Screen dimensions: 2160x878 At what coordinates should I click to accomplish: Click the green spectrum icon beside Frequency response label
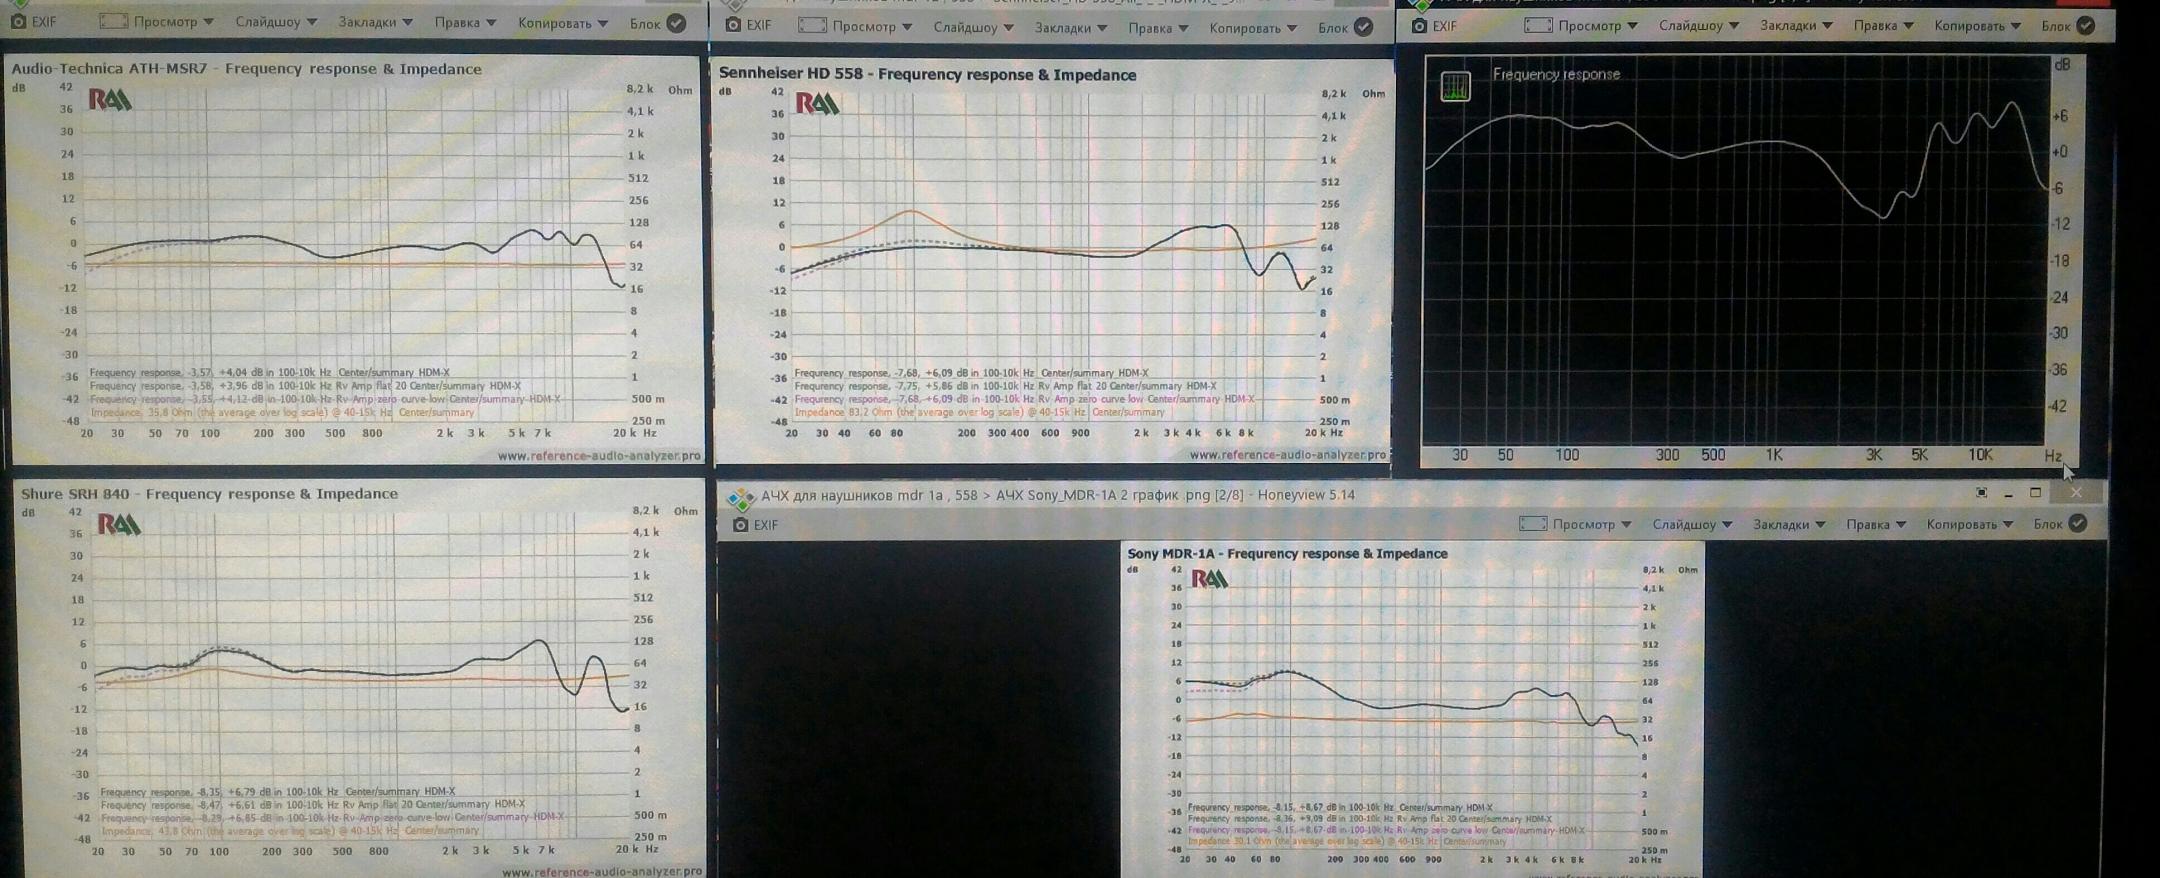1455,86
